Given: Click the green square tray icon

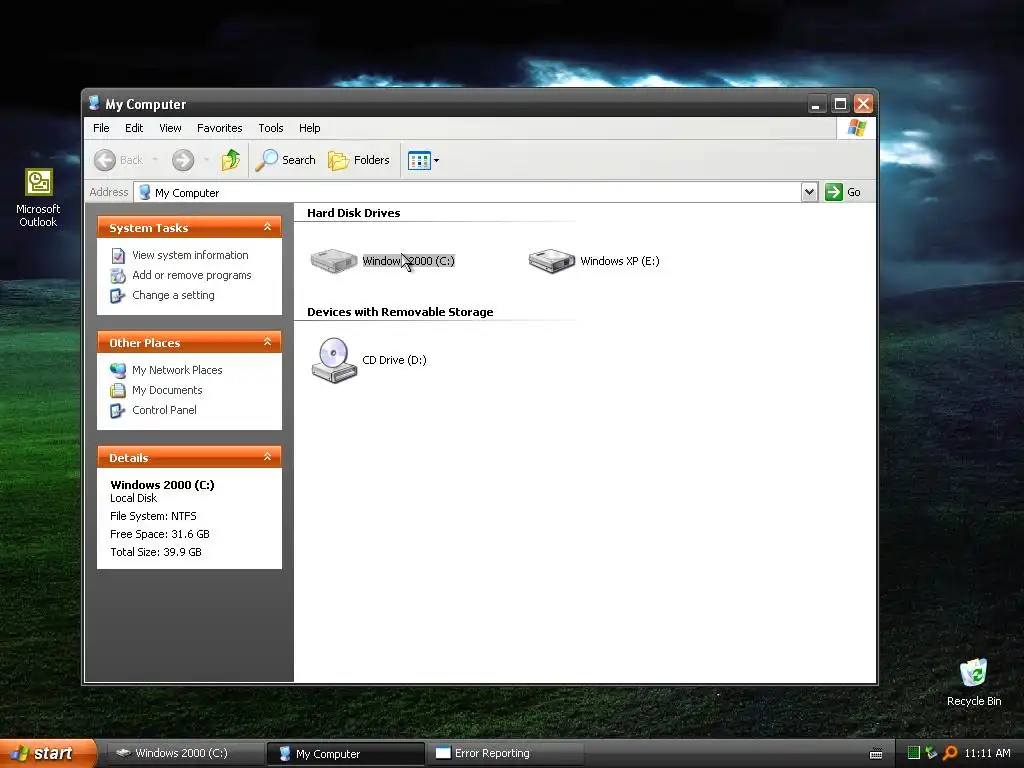Looking at the screenshot, I should point(914,753).
